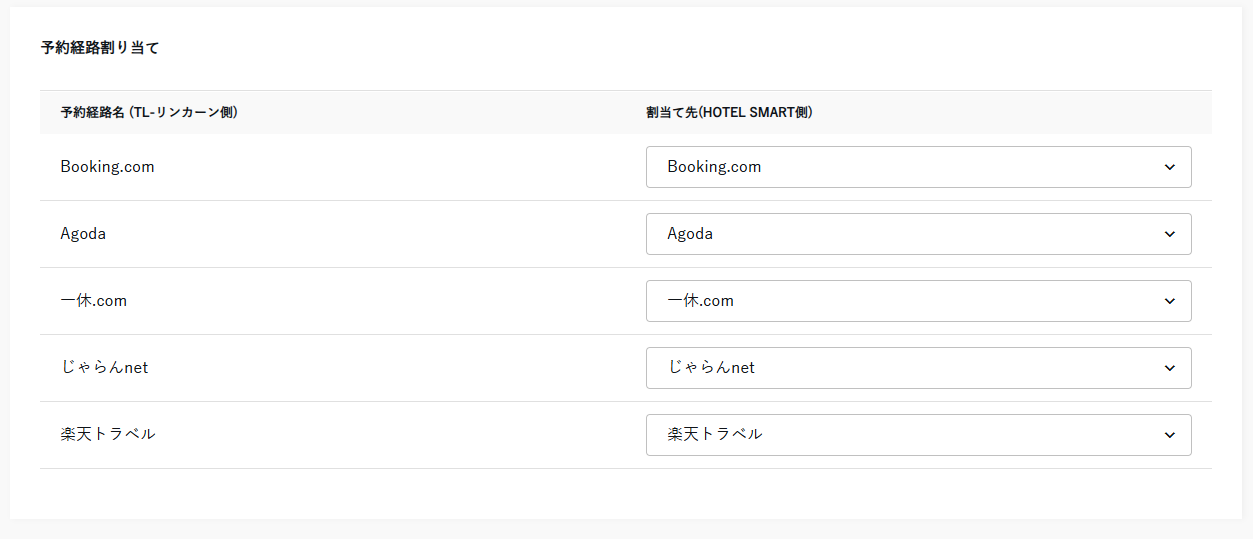This screenshot has width=1253, height=539.
Task: Click selected text じゃらんnet inside dropdown
Action: click(711, 368)
